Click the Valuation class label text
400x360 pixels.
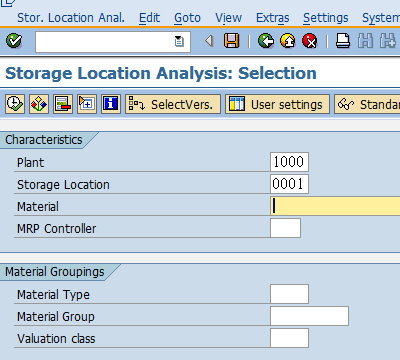tap(56, 339)
